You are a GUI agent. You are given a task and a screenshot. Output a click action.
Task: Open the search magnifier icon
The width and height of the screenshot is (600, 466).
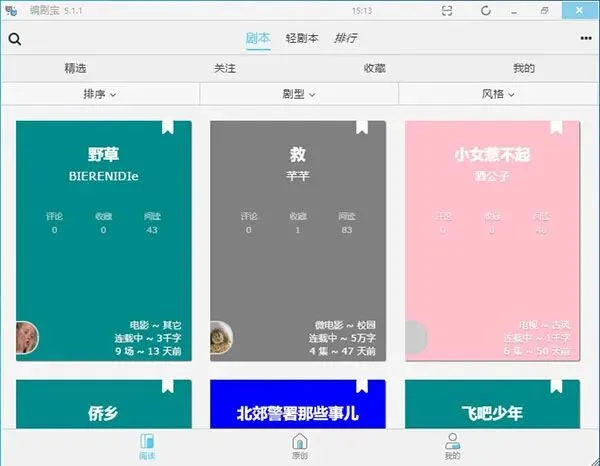tap(15, 39)
